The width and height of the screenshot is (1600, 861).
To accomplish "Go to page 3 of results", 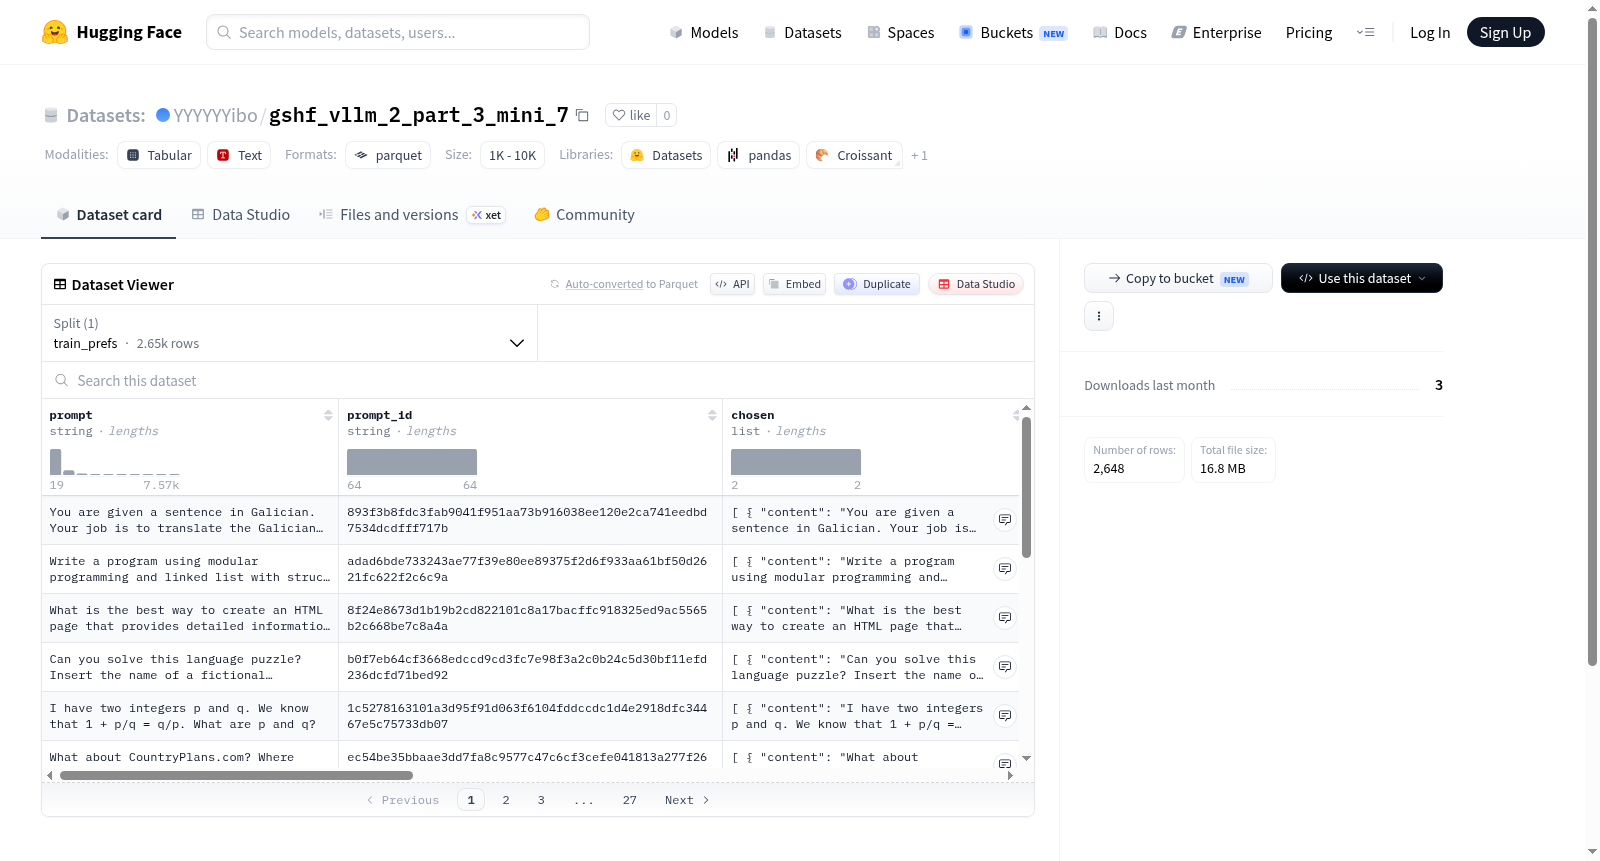I will (541, 800).
